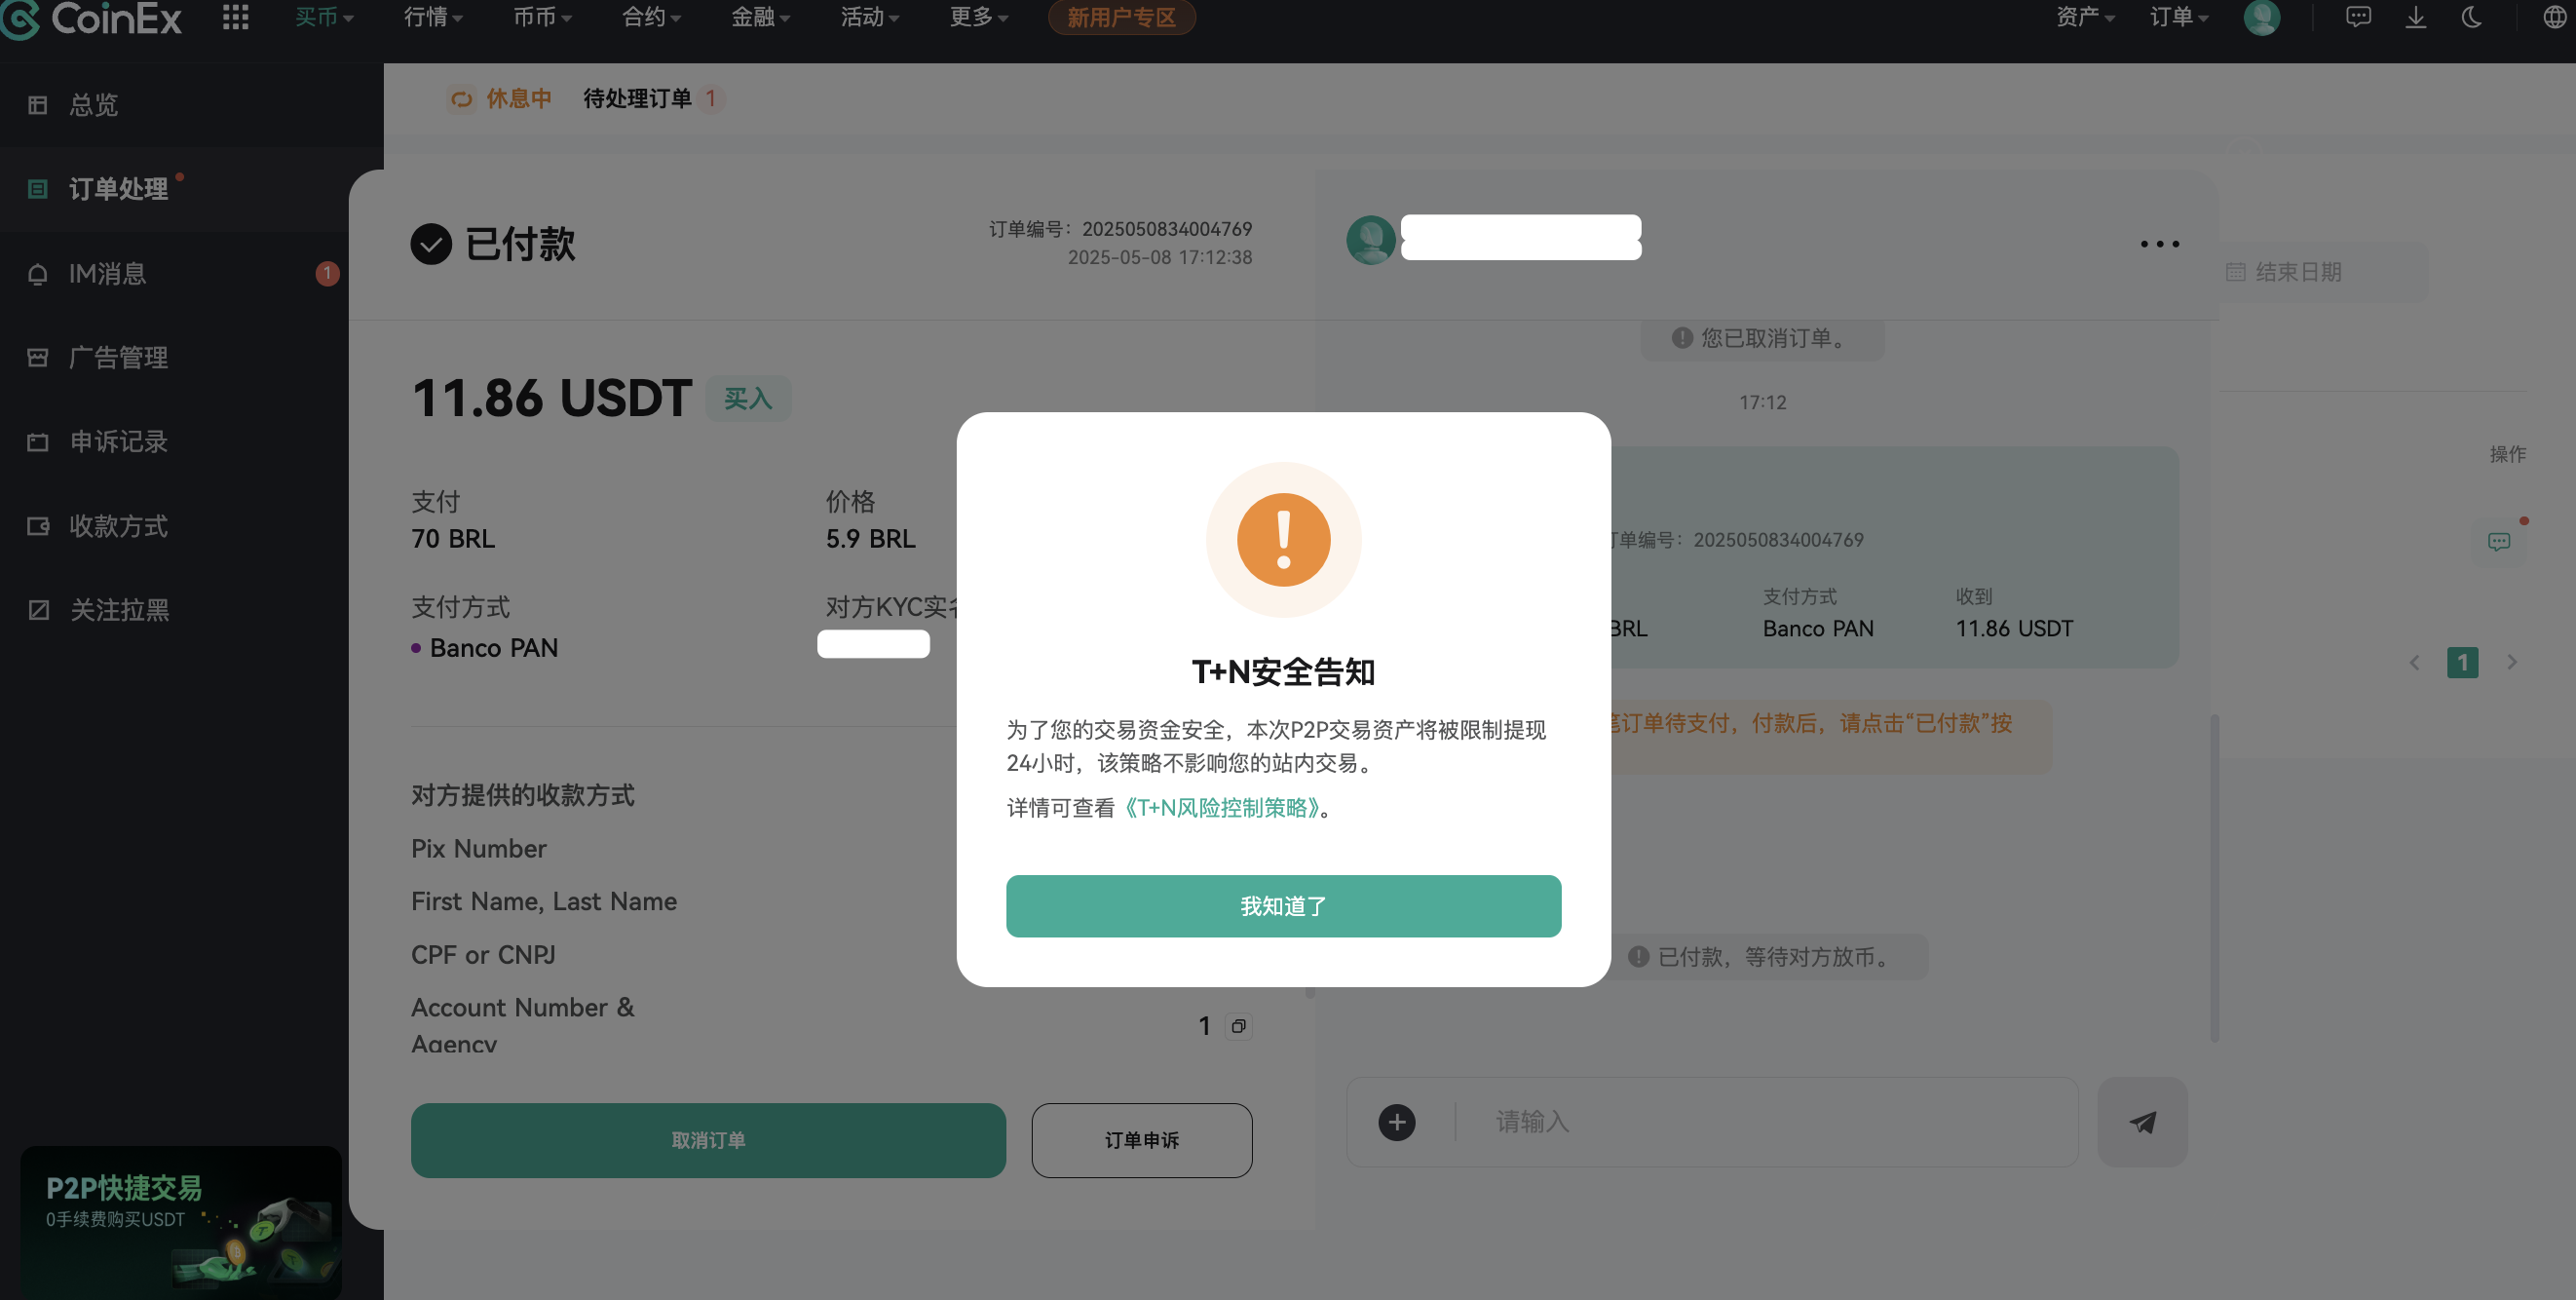Open the support chat bubble icon in top bar

pyautogui.click(x=2358, y=17)
